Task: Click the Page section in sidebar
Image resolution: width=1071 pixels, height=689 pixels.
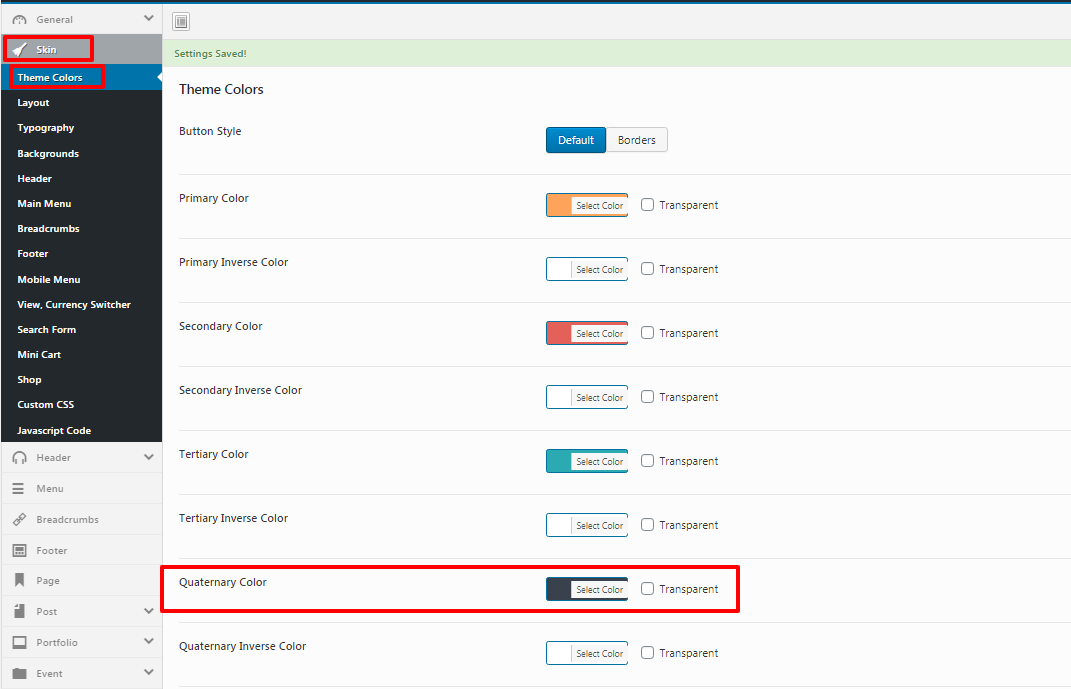Action: tap(81, 580)
